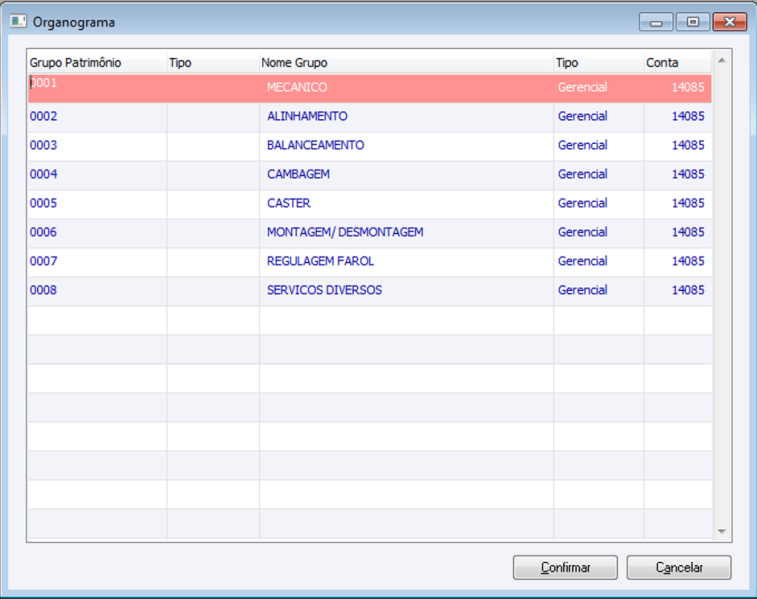
Task: Select the REGULAGEM FAROL row
Action: [x=369, y=261]
